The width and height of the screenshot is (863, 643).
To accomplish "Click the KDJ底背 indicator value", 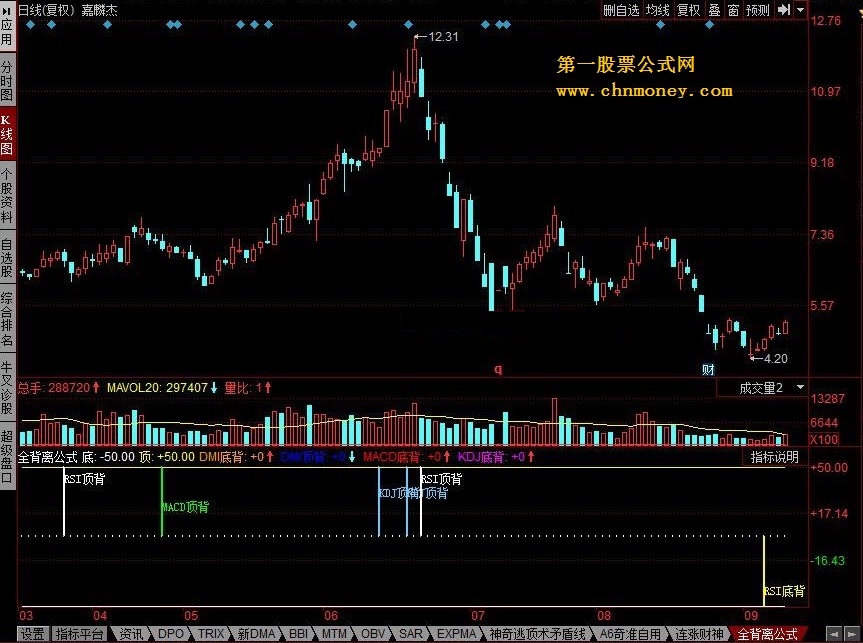I will click(496, 456).
